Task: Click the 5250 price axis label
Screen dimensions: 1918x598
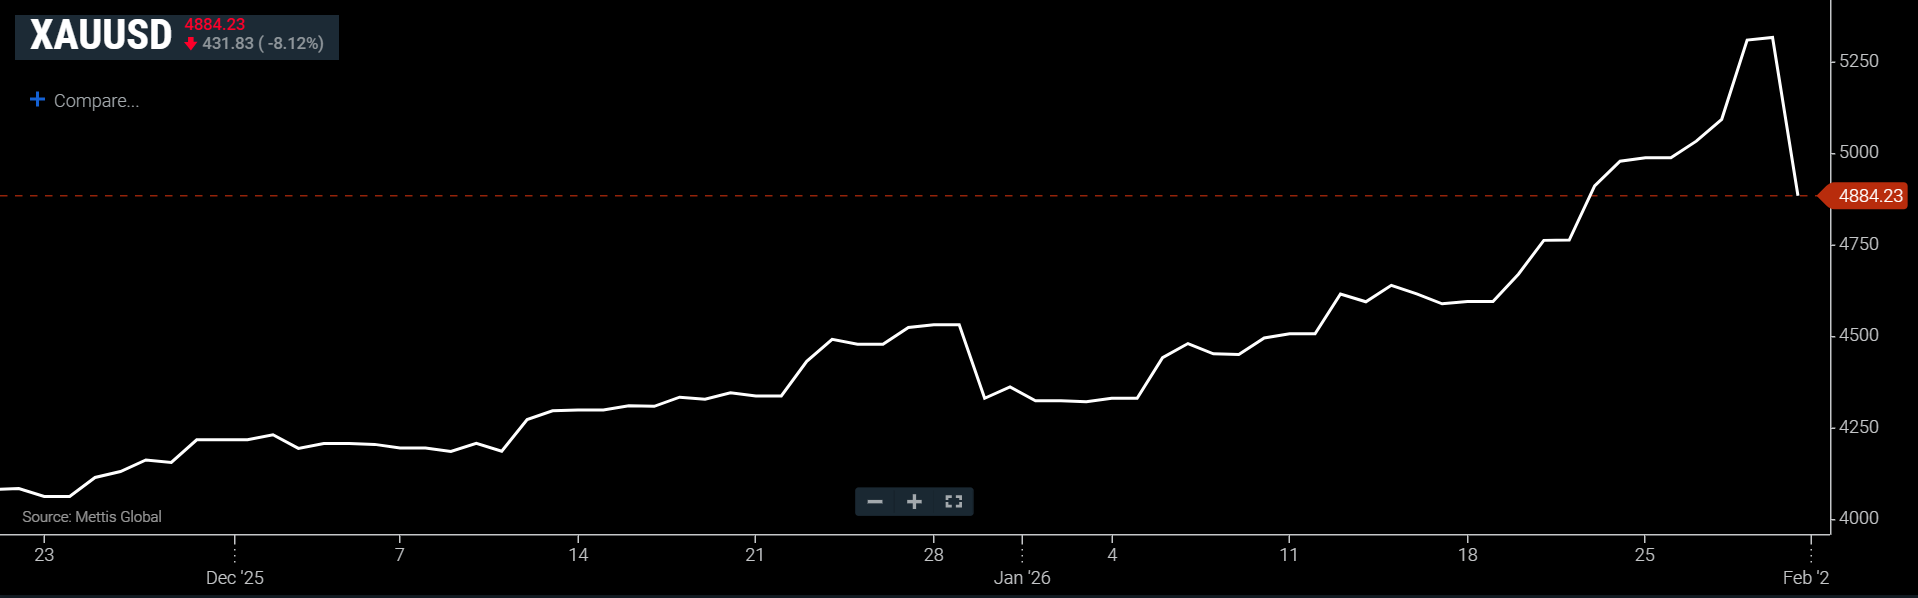Action: (1859, 61)
